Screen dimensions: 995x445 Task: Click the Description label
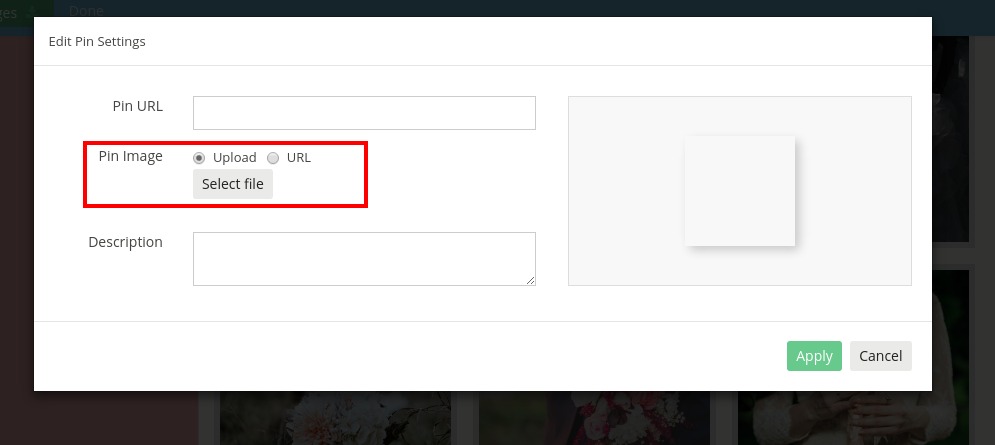pos(126,242)
